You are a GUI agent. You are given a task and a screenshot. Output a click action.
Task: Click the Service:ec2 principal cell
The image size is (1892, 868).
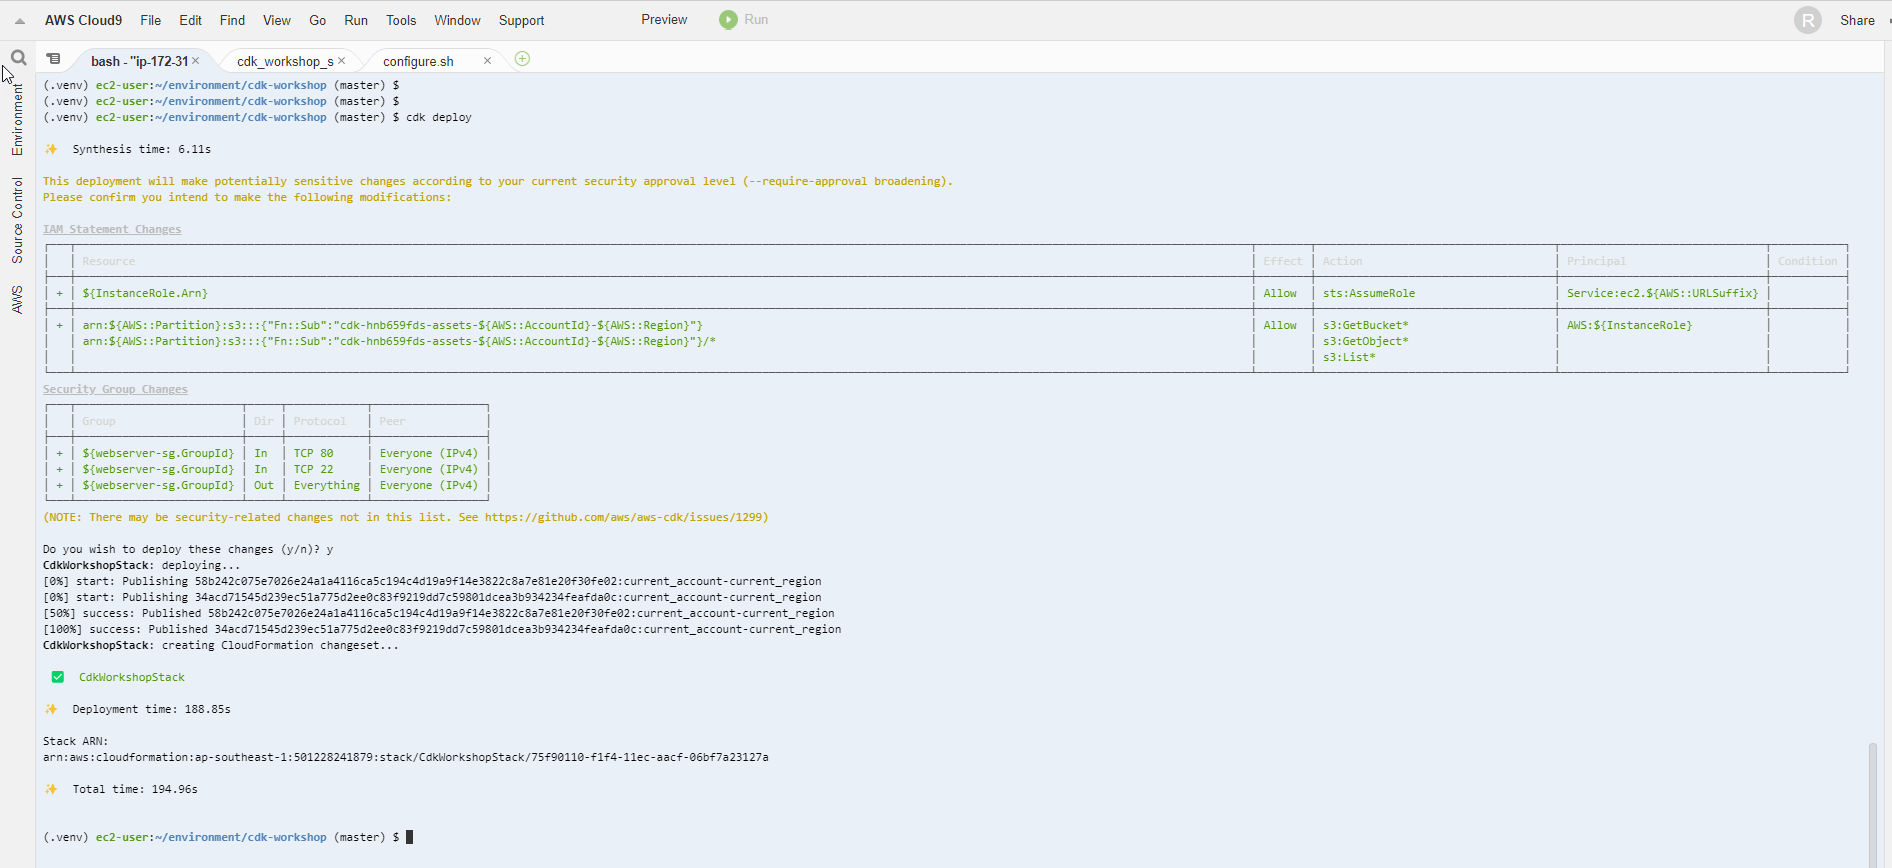1662,293
